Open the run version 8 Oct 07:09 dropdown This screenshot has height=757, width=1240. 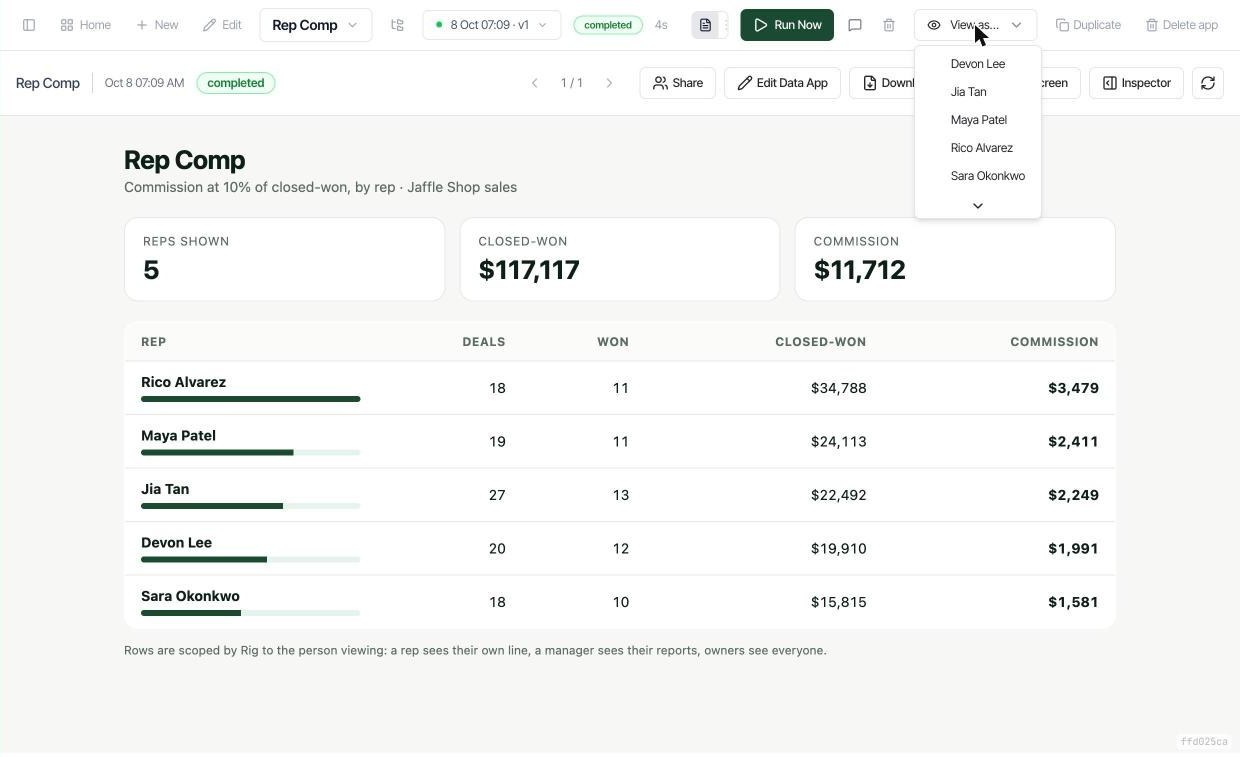(491, 25)
